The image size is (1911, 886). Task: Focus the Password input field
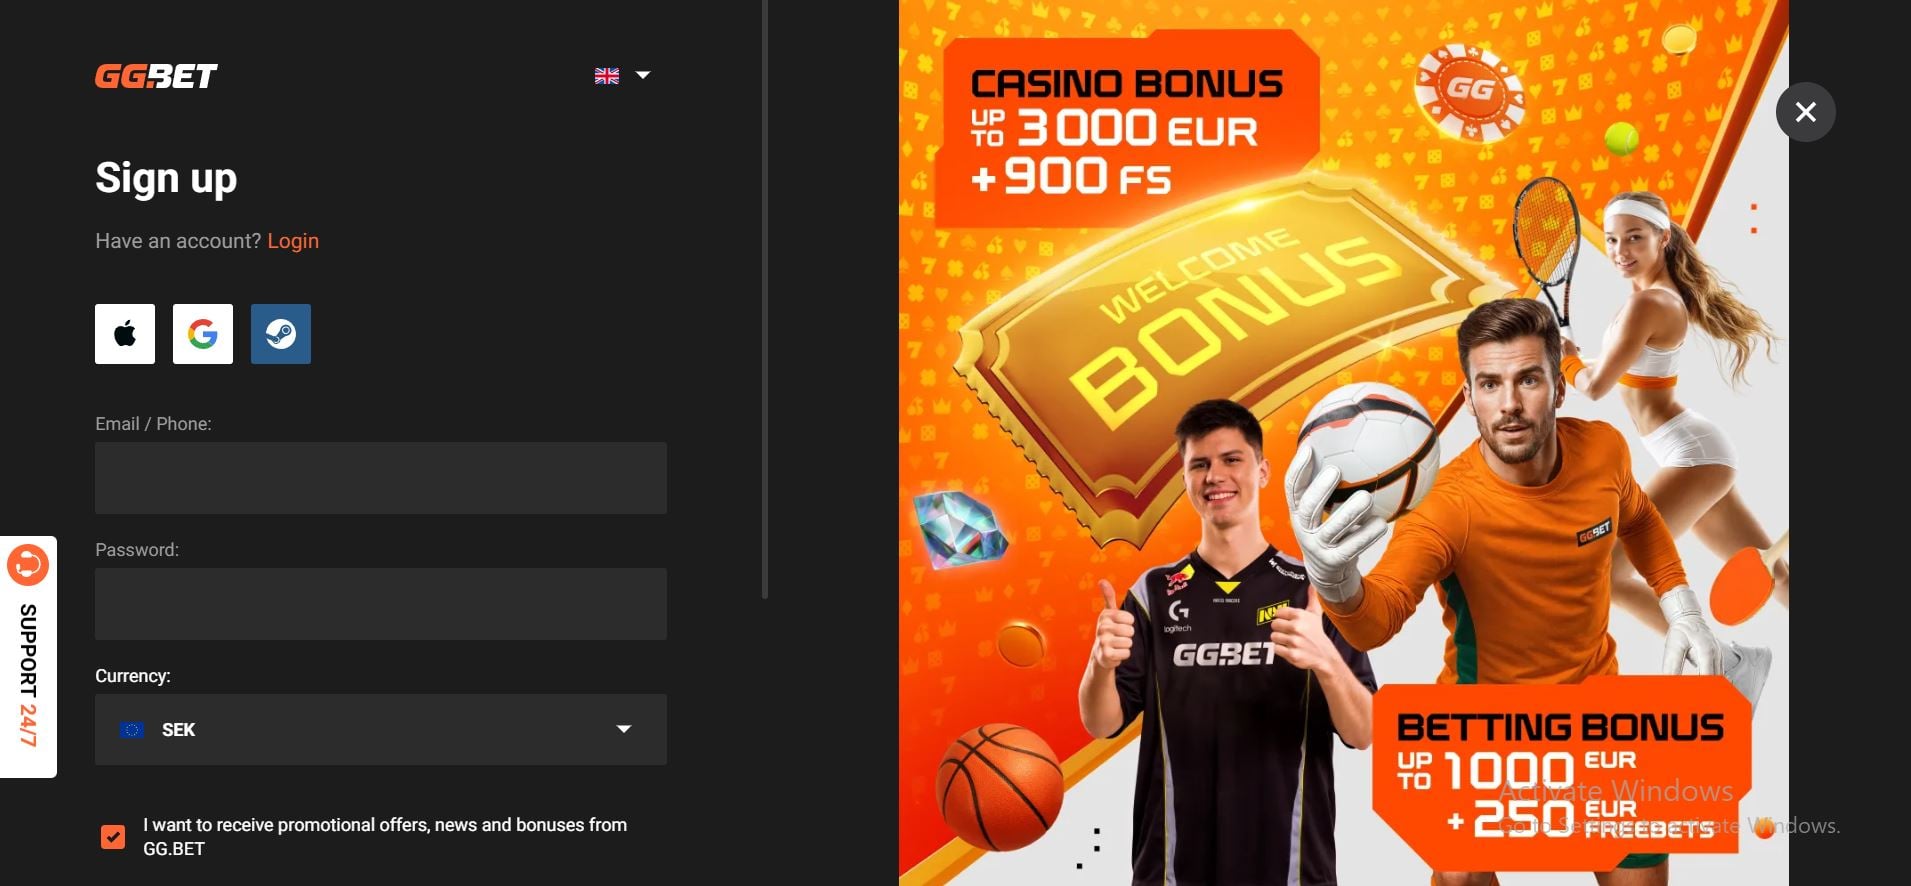point(381,604)
